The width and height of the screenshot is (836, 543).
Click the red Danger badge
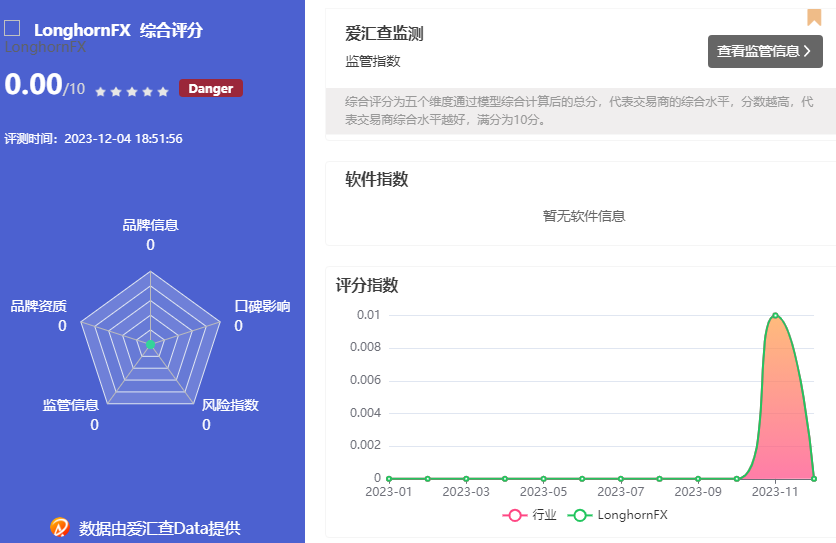[211, 88]
